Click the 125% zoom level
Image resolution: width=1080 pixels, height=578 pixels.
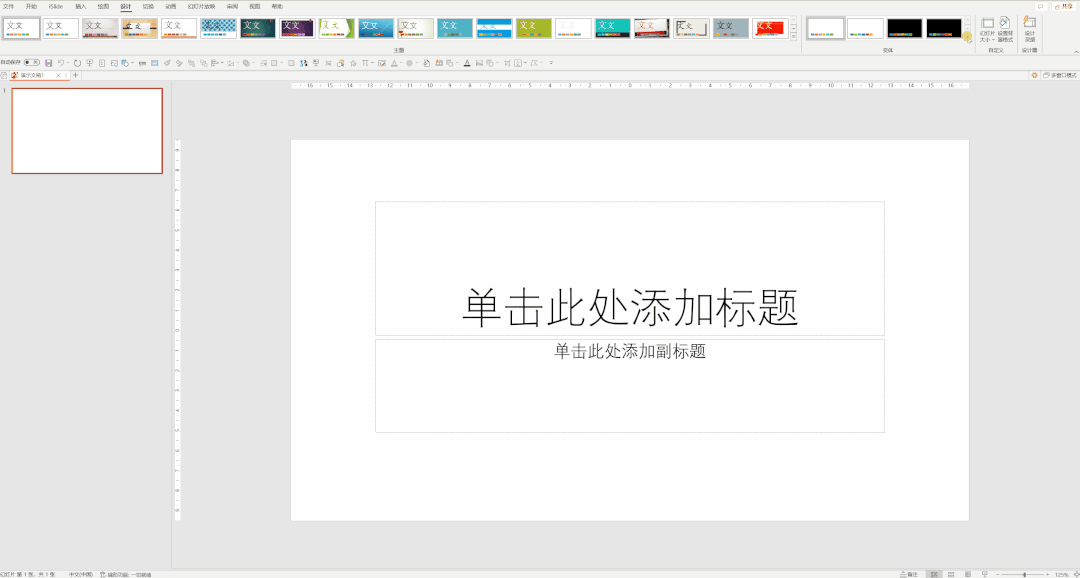point(1061,574)
